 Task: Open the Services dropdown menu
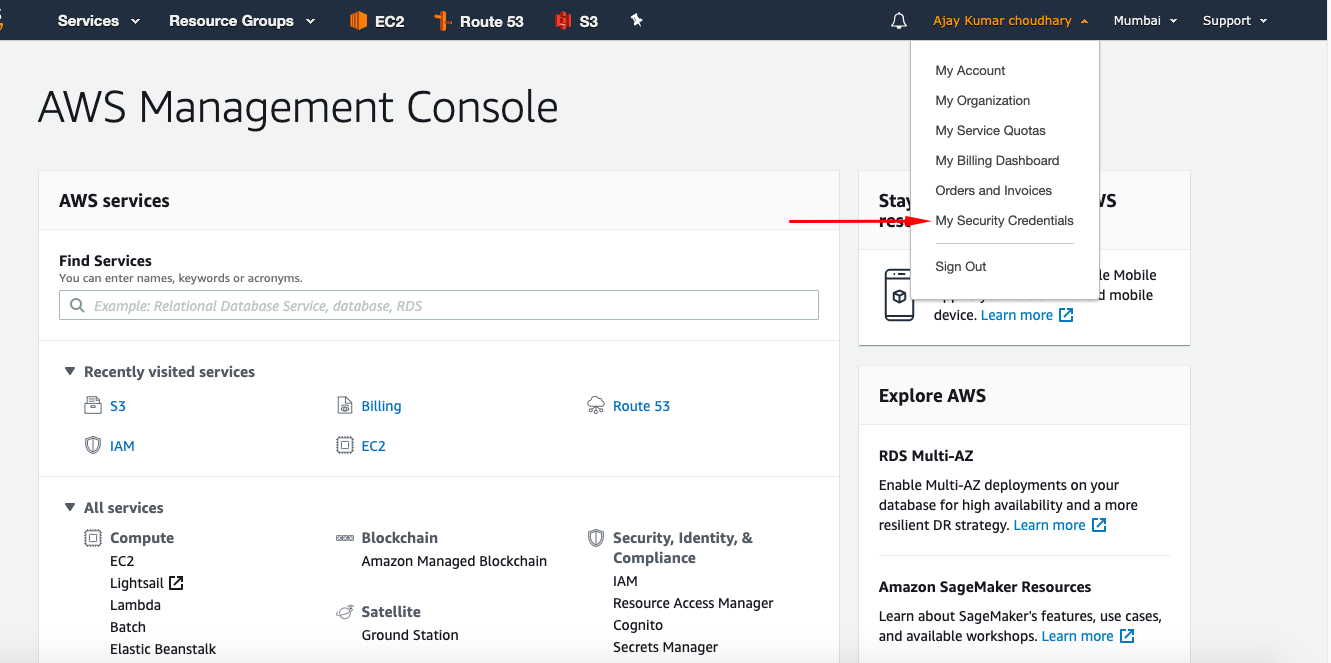click(x=99, y=20)
